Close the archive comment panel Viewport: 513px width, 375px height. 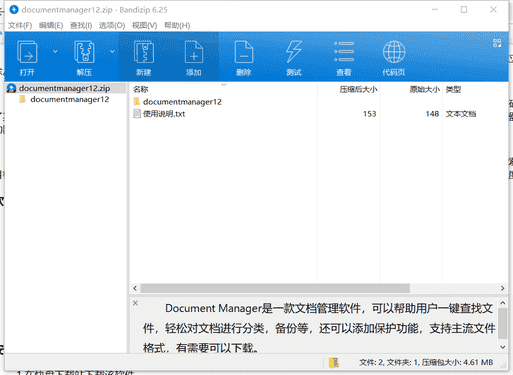[135, 303]
